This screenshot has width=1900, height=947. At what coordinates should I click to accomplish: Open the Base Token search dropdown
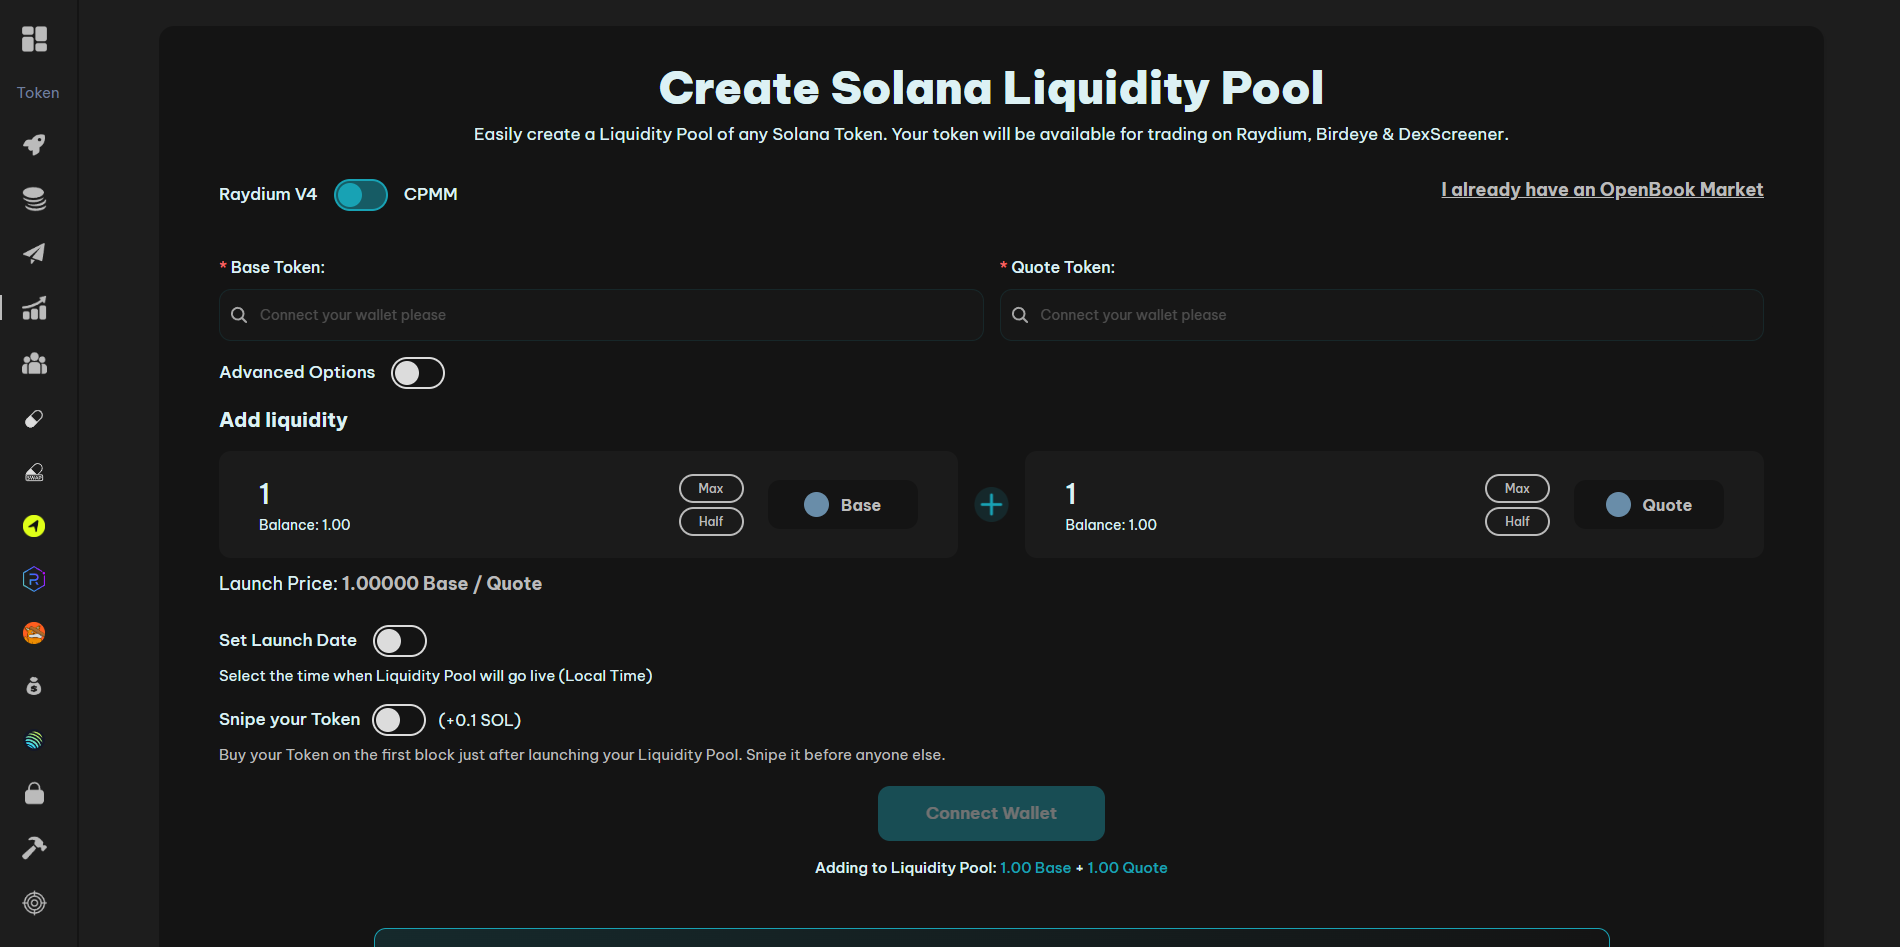point(601,315)
